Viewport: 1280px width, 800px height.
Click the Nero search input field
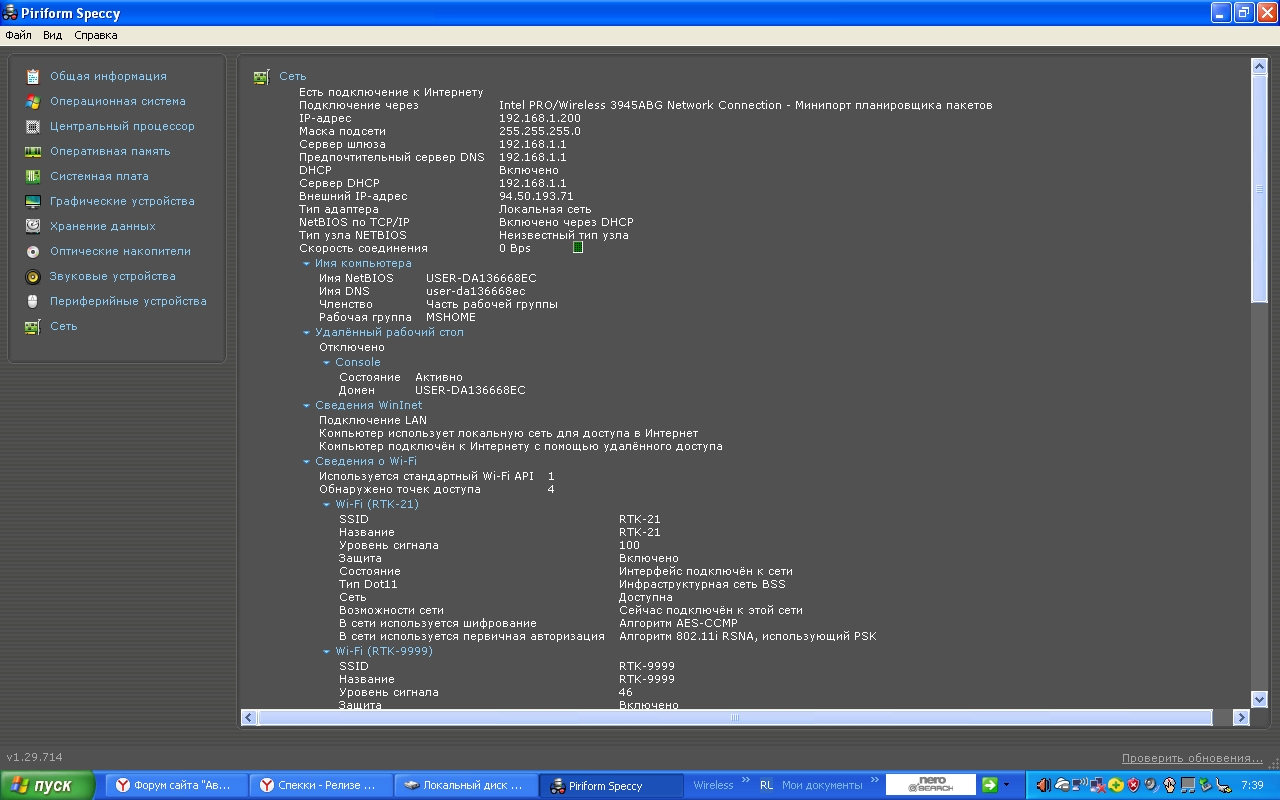[931, 785]
